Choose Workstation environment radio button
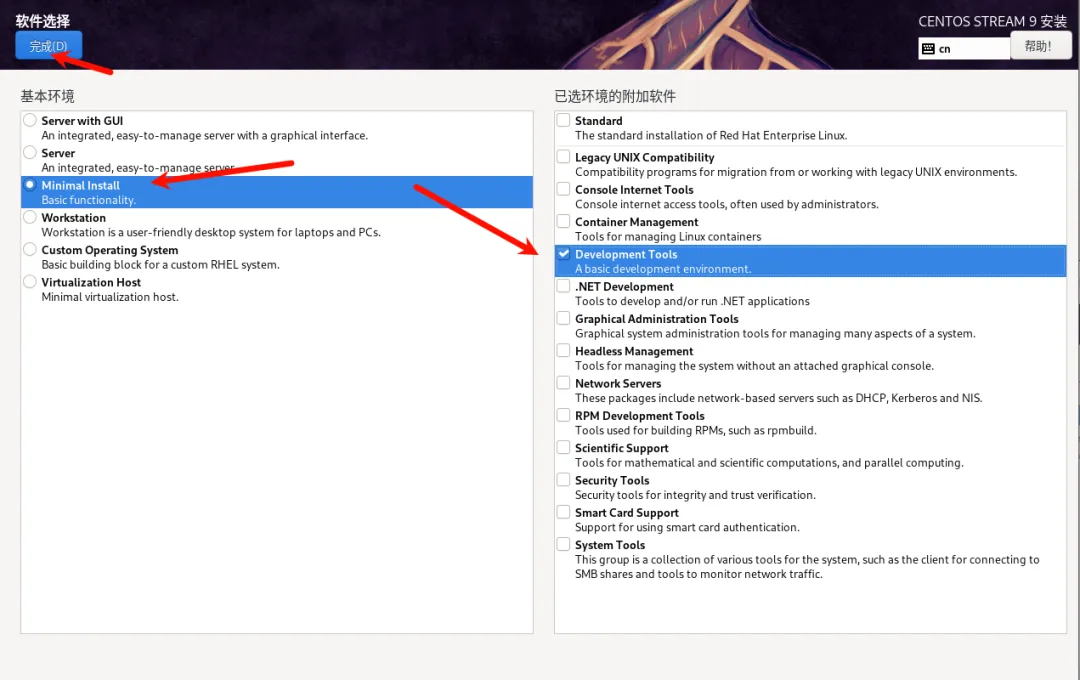 pyautogui.click(x=30, y=217)
